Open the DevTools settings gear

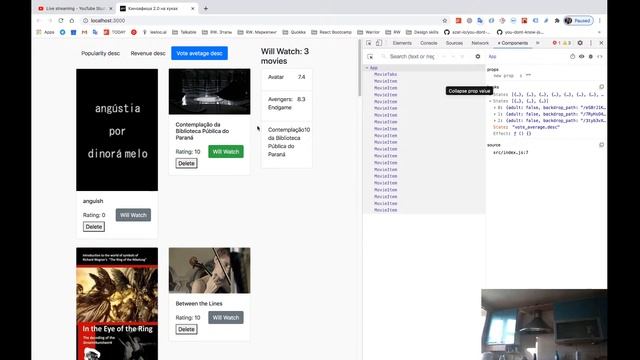(580, 43)
